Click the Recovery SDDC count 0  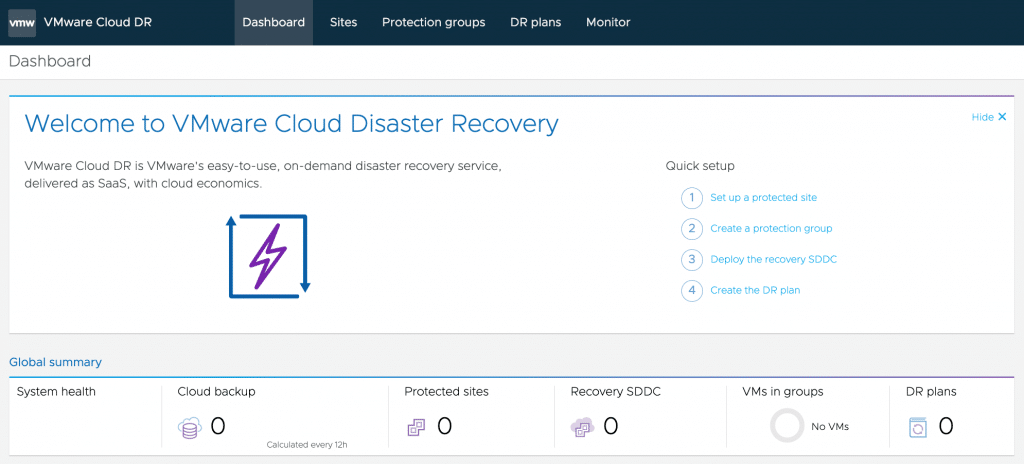(611, 426)
